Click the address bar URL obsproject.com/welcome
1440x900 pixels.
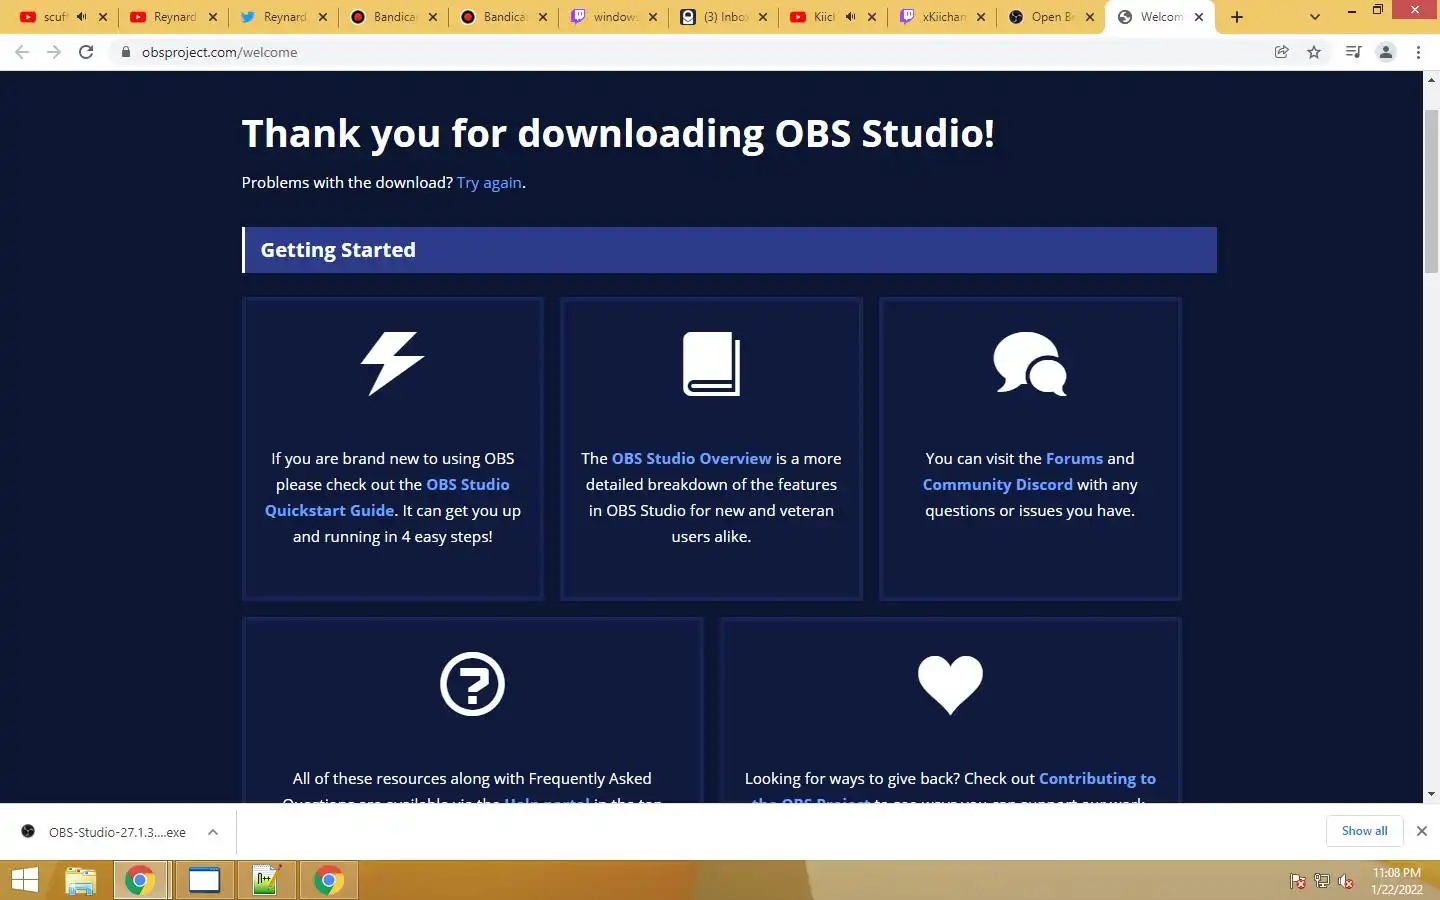220,52
